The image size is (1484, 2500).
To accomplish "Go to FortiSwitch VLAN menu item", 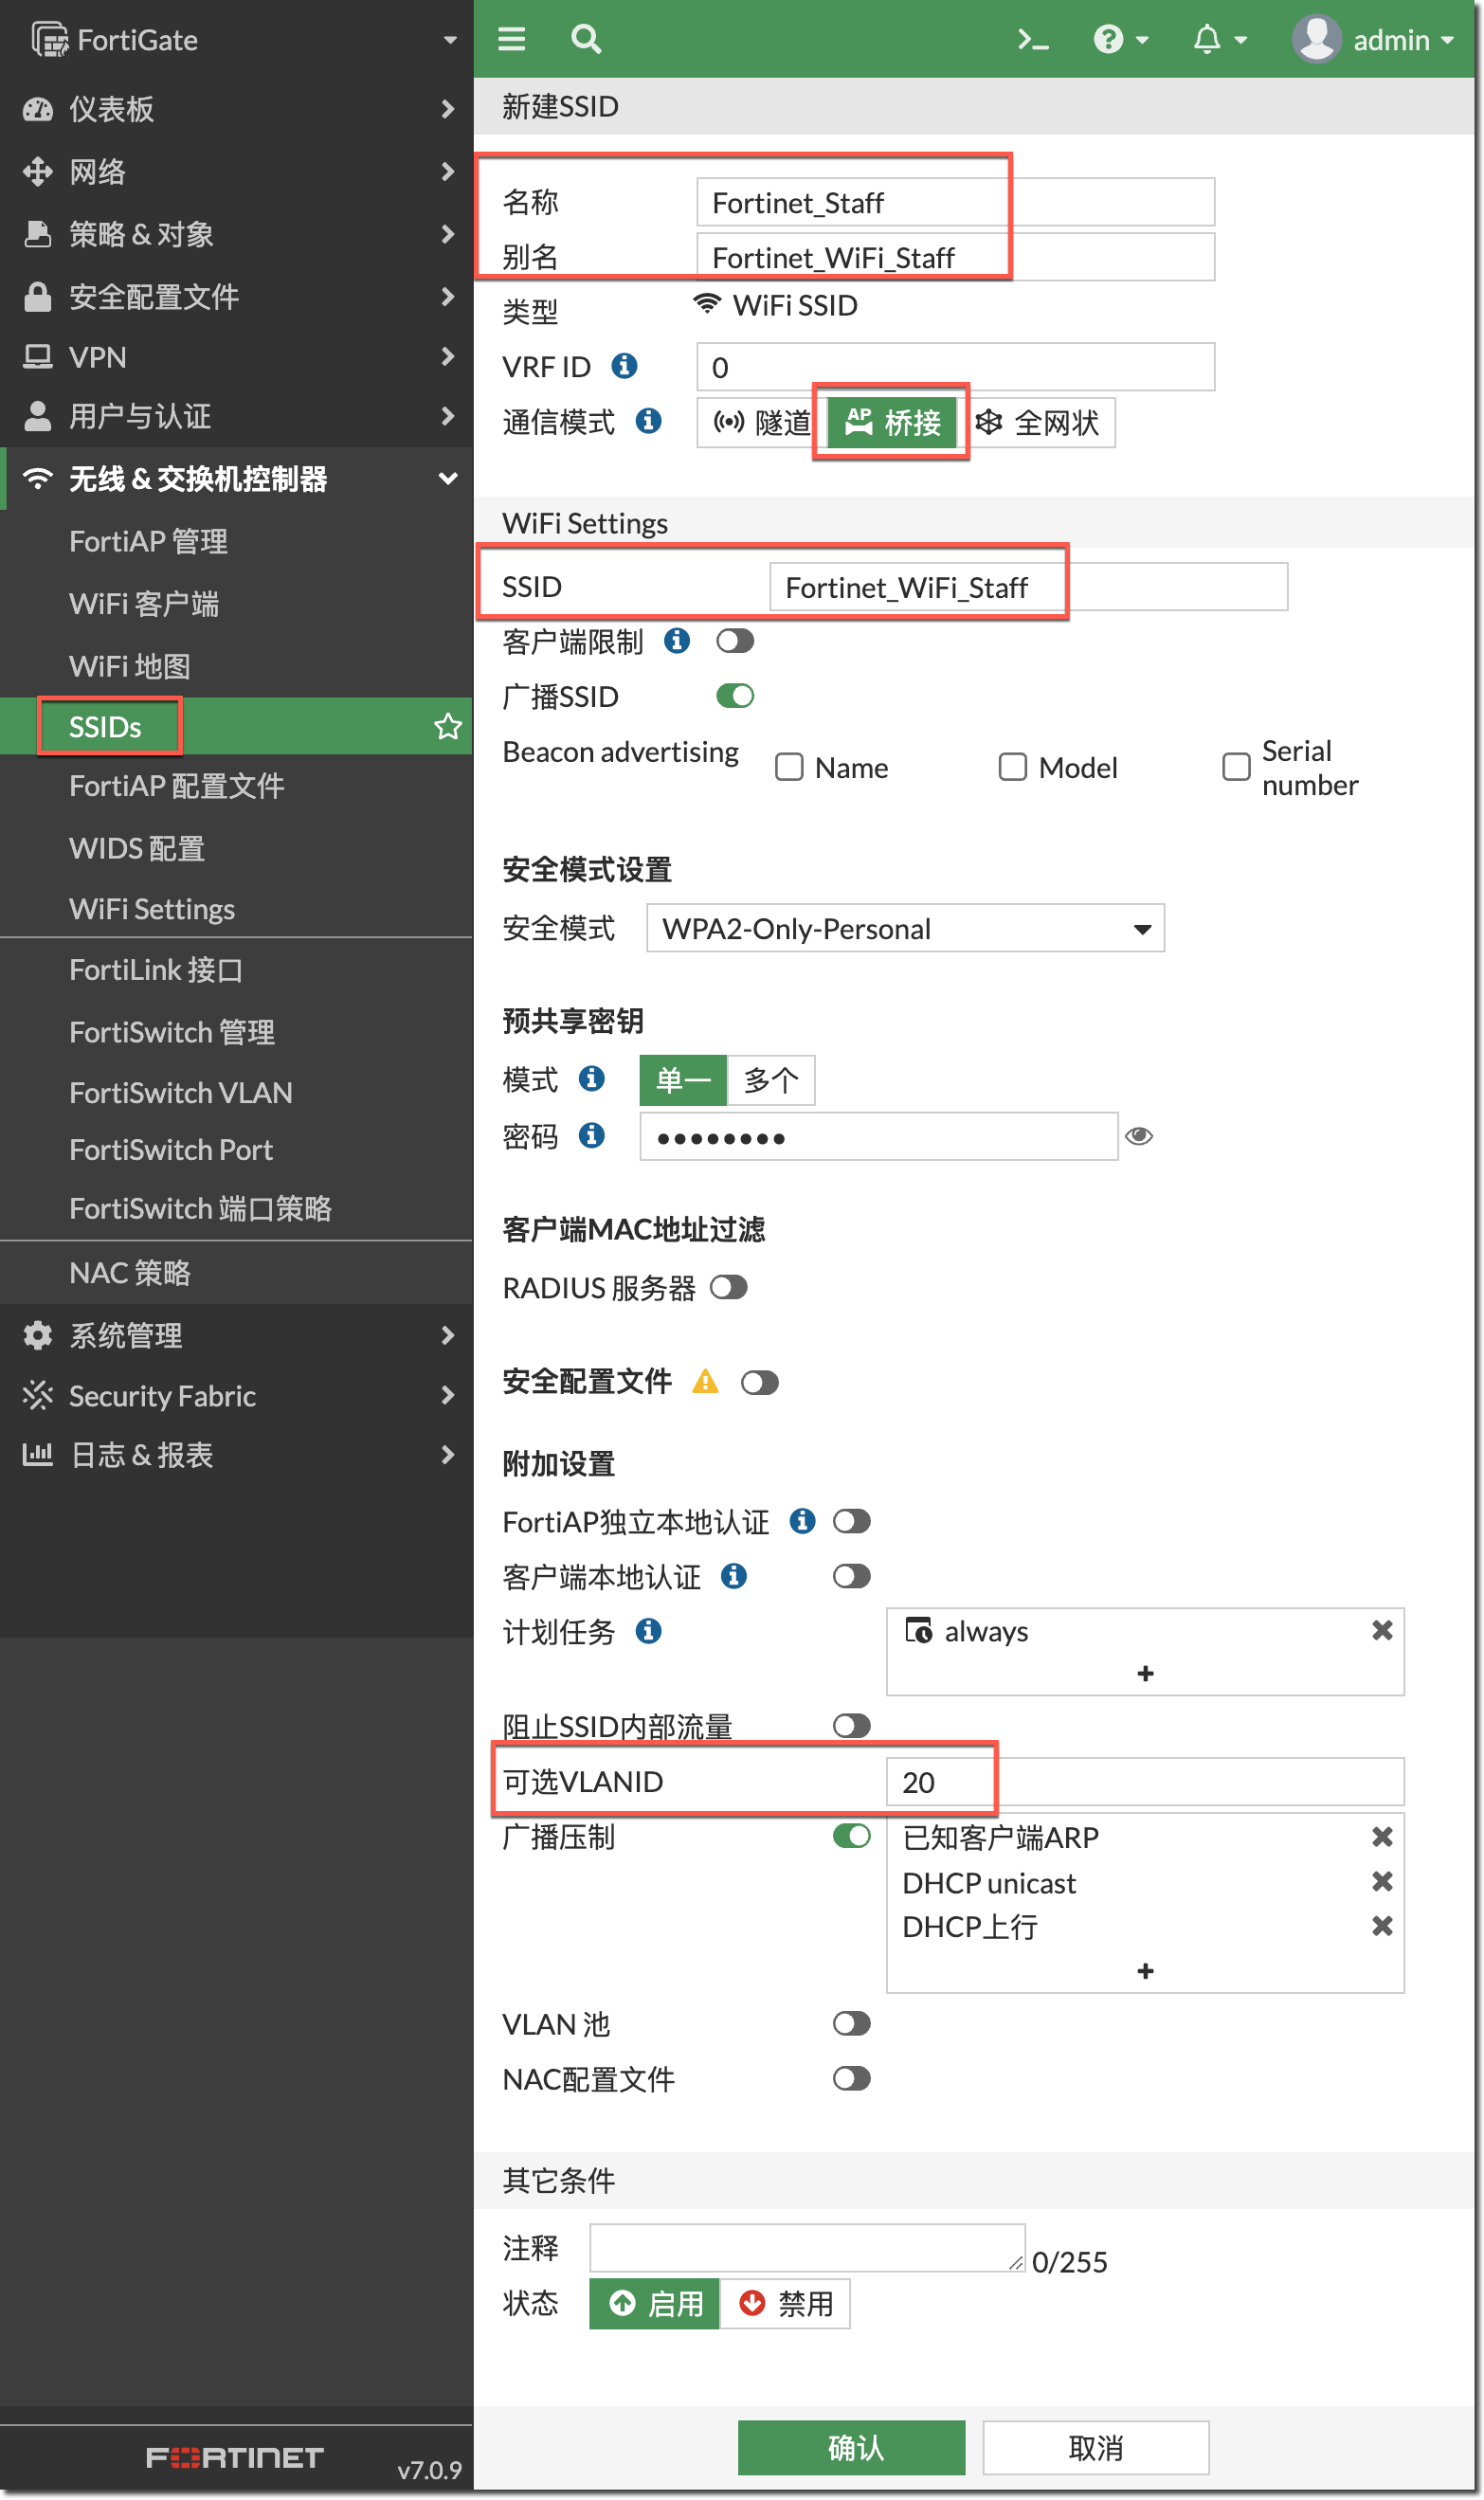I will pos(181,1093).
